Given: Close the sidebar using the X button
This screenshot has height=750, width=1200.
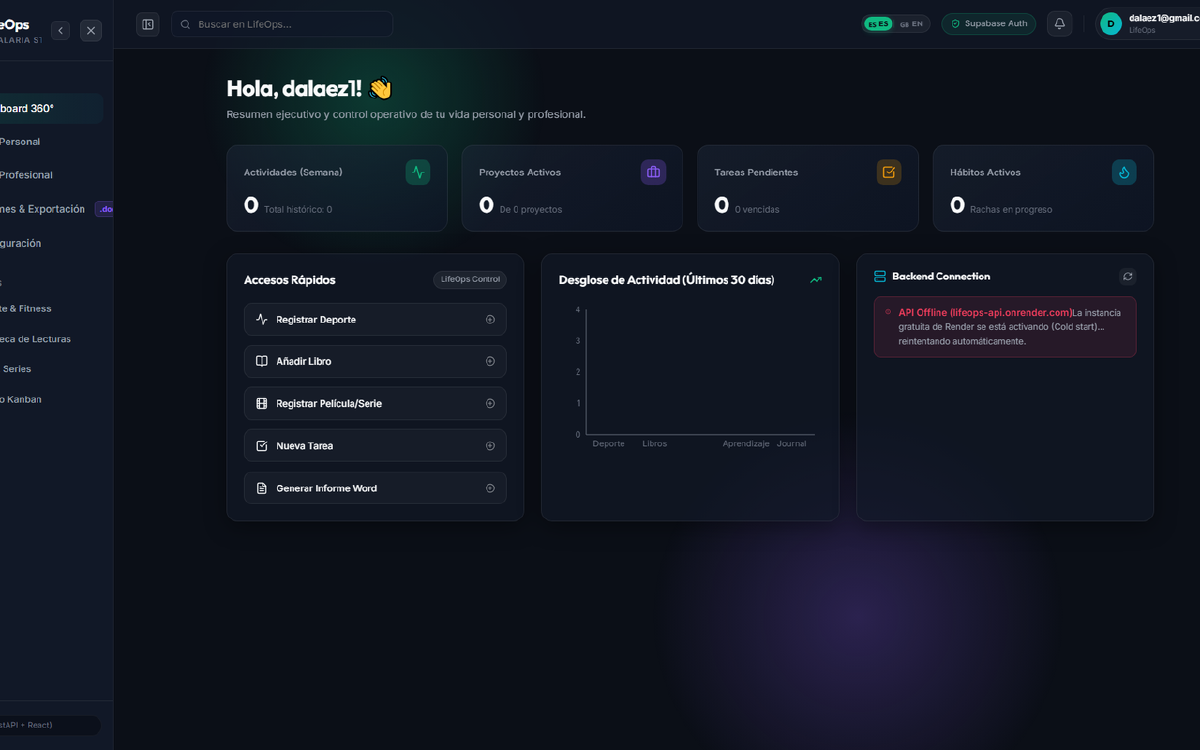Looking at the screenshot, I should pos(91,31).
